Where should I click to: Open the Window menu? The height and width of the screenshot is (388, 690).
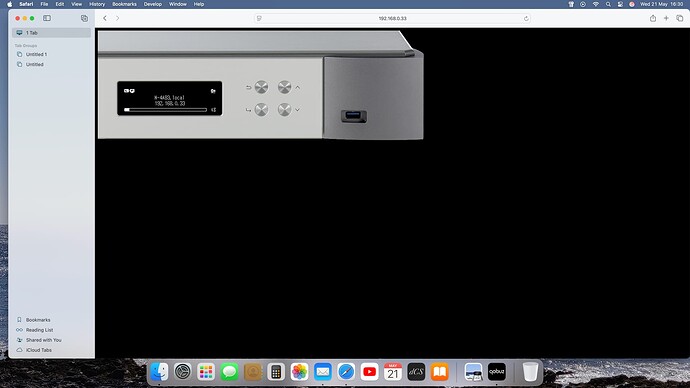coord(178,4)
